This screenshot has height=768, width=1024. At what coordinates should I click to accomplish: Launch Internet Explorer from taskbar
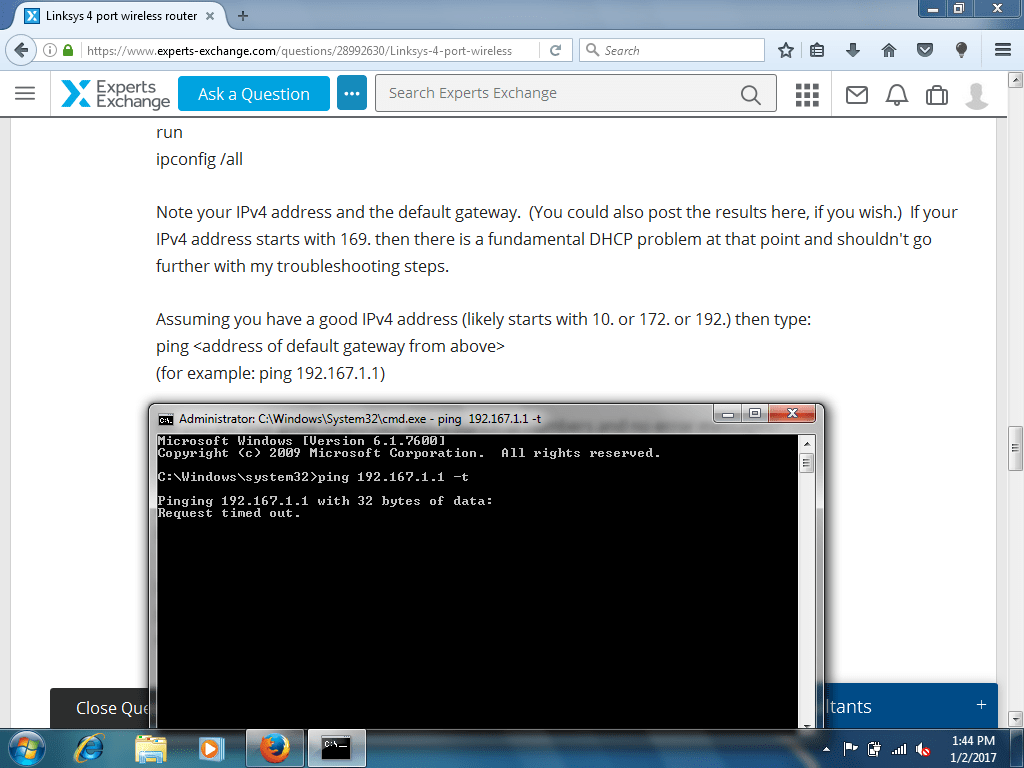tap(90, 748)
